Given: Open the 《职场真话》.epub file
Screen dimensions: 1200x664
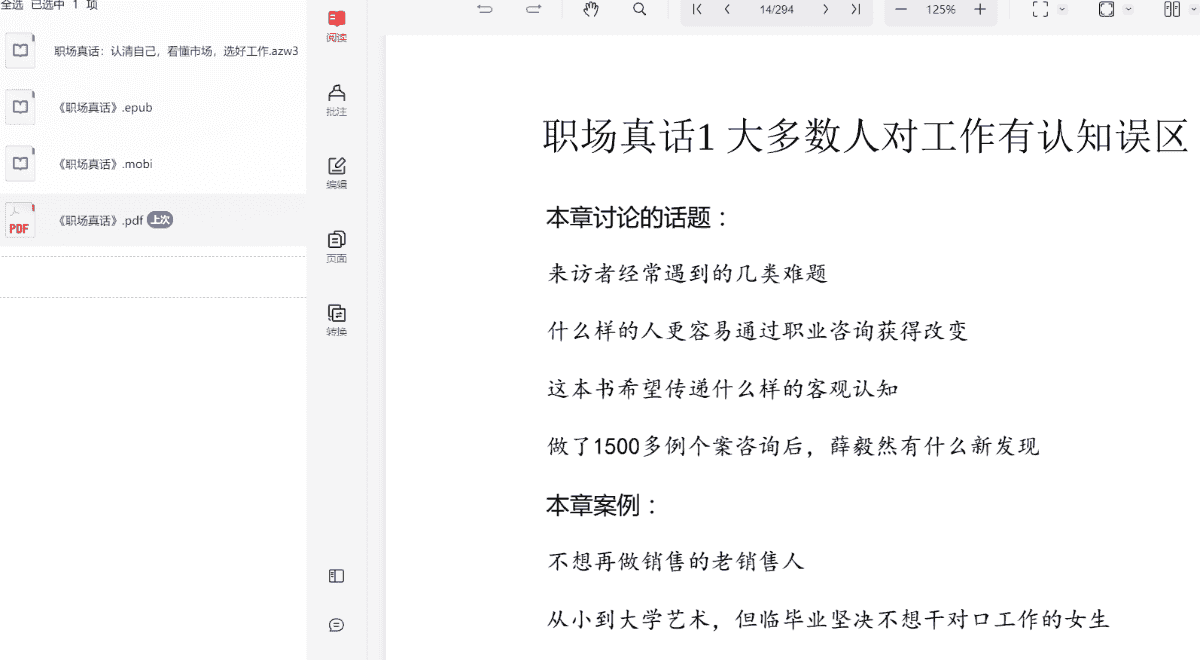Looking at the screenshot, I should coord(104,107).
